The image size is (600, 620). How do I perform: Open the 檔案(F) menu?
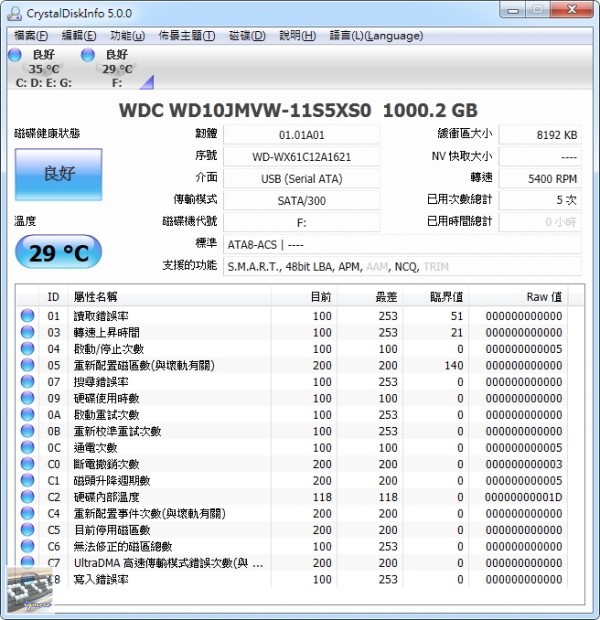point(31,36)
